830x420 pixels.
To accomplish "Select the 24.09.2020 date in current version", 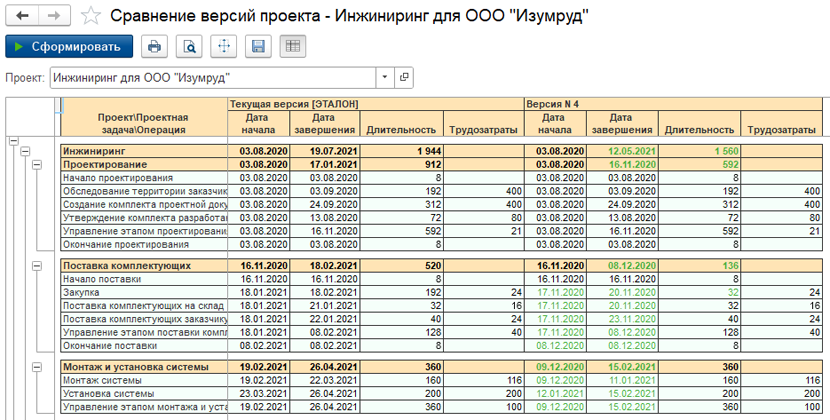I will pyautogui.click(x=325, y=204).
